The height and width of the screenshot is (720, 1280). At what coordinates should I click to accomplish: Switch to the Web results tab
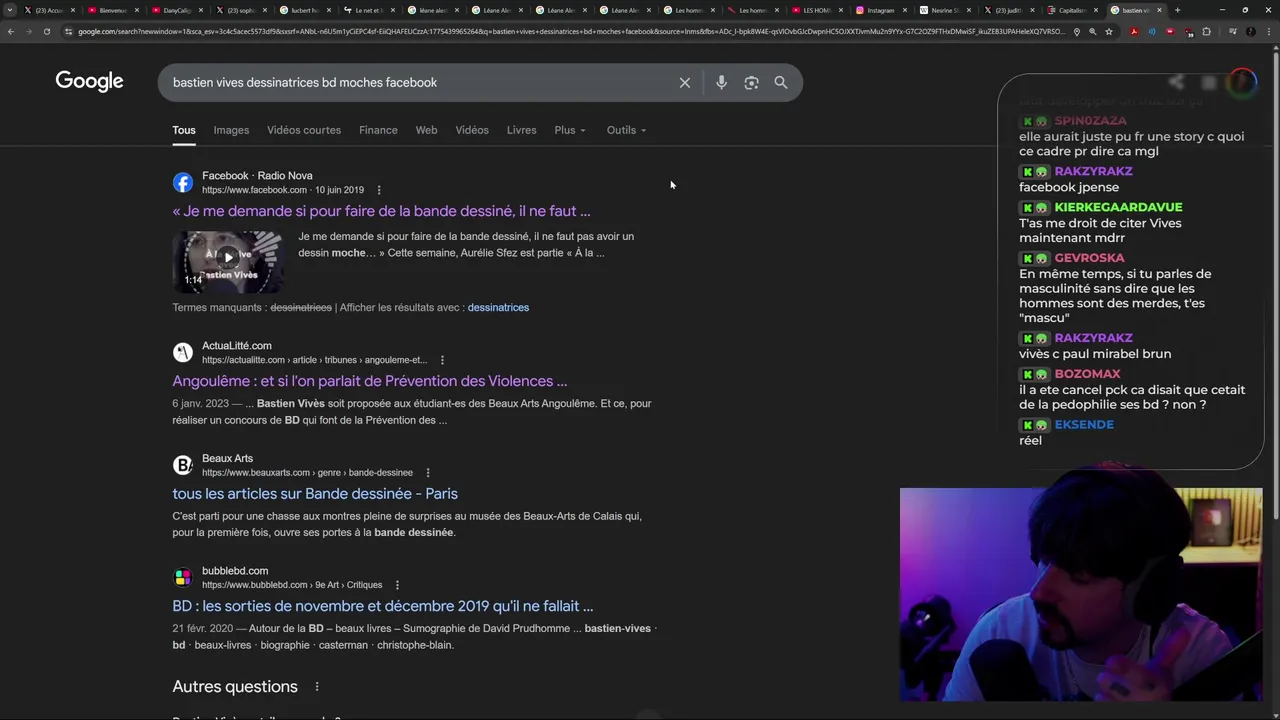(426, 130)
